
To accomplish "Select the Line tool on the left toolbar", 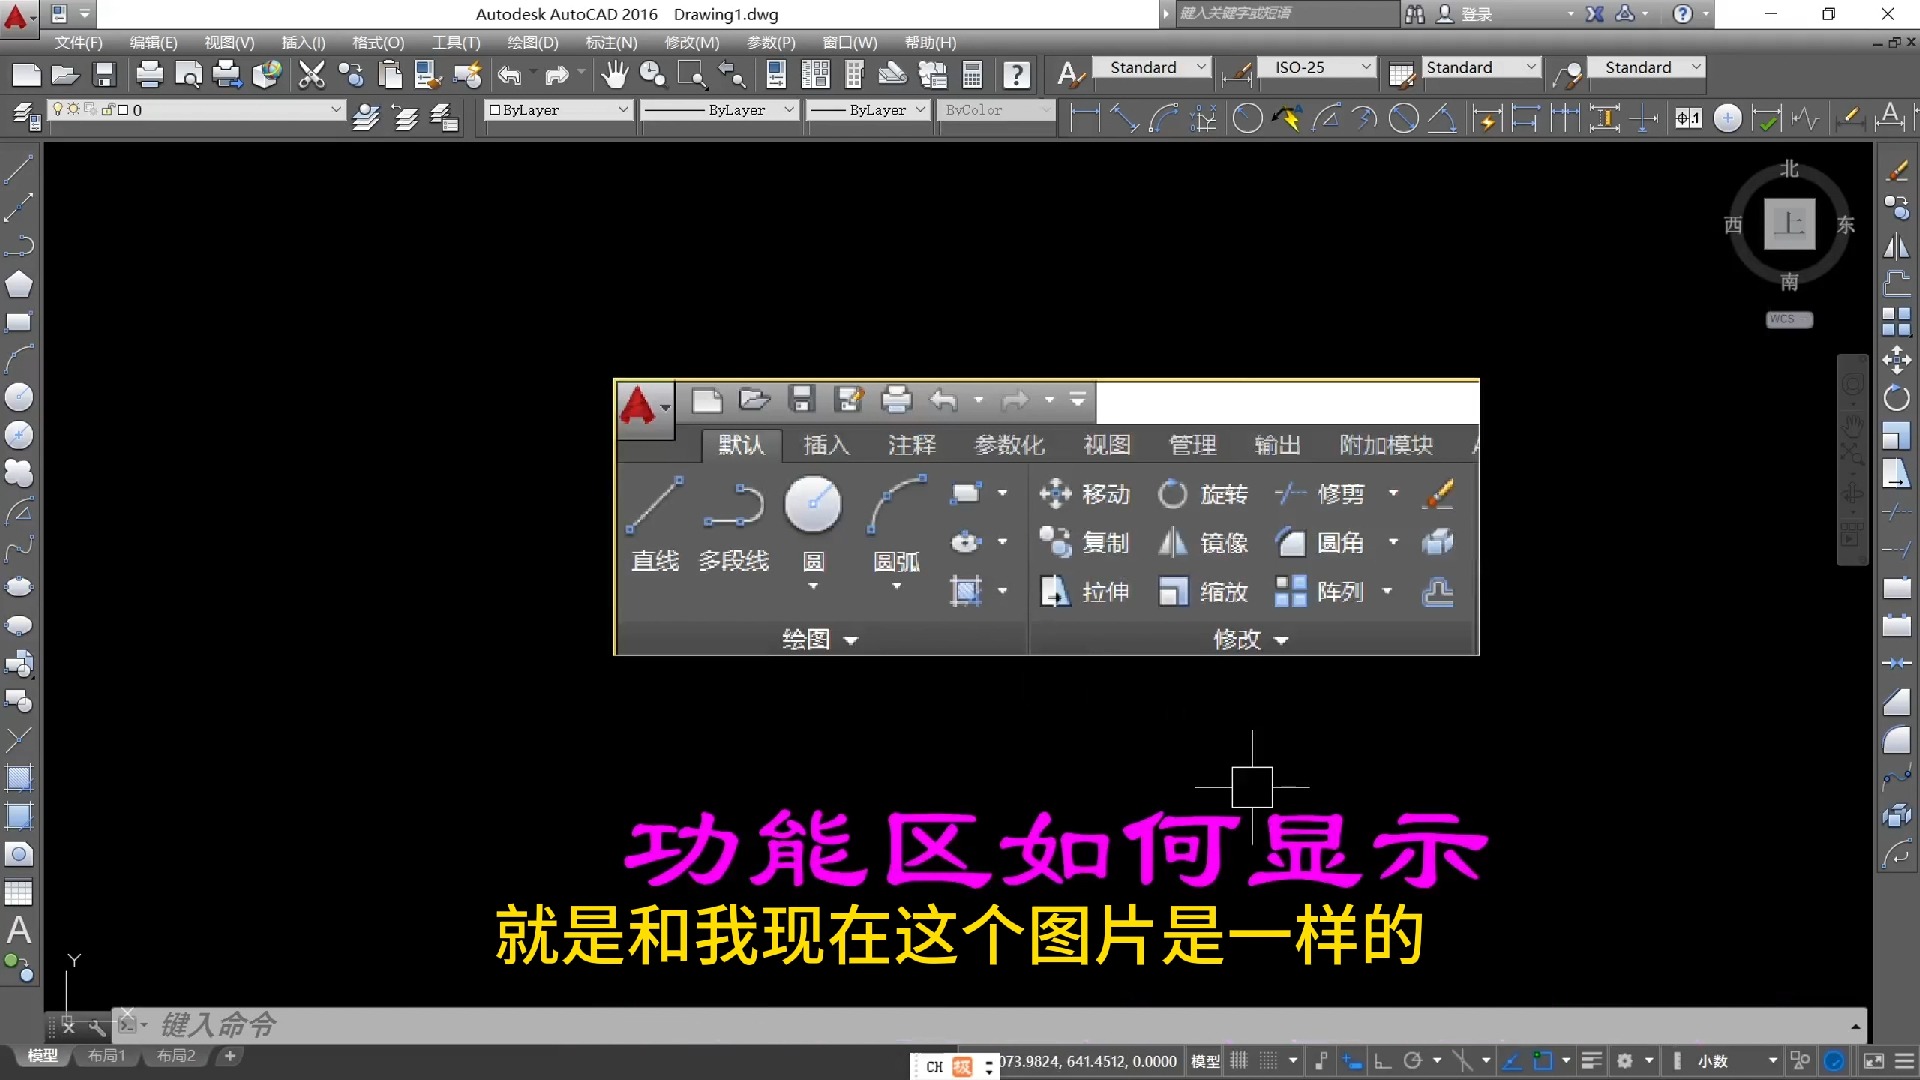I will pos(19,168).
